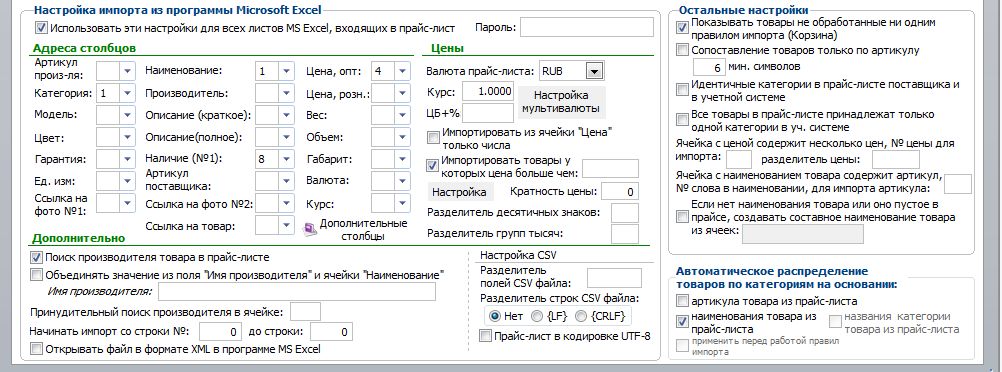Screen dimensions: 1002x372
Task: Enable Все товары принадлежат только одной категории
Action: pos(682,120)
